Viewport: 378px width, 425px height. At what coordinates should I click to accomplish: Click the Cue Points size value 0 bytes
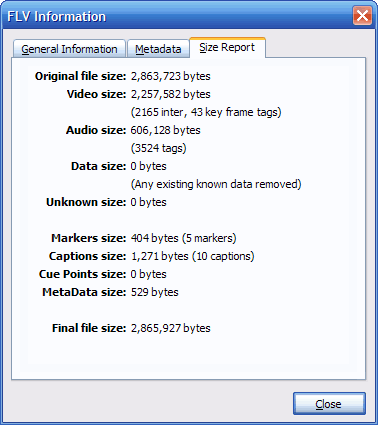click(x=148, y=274)
